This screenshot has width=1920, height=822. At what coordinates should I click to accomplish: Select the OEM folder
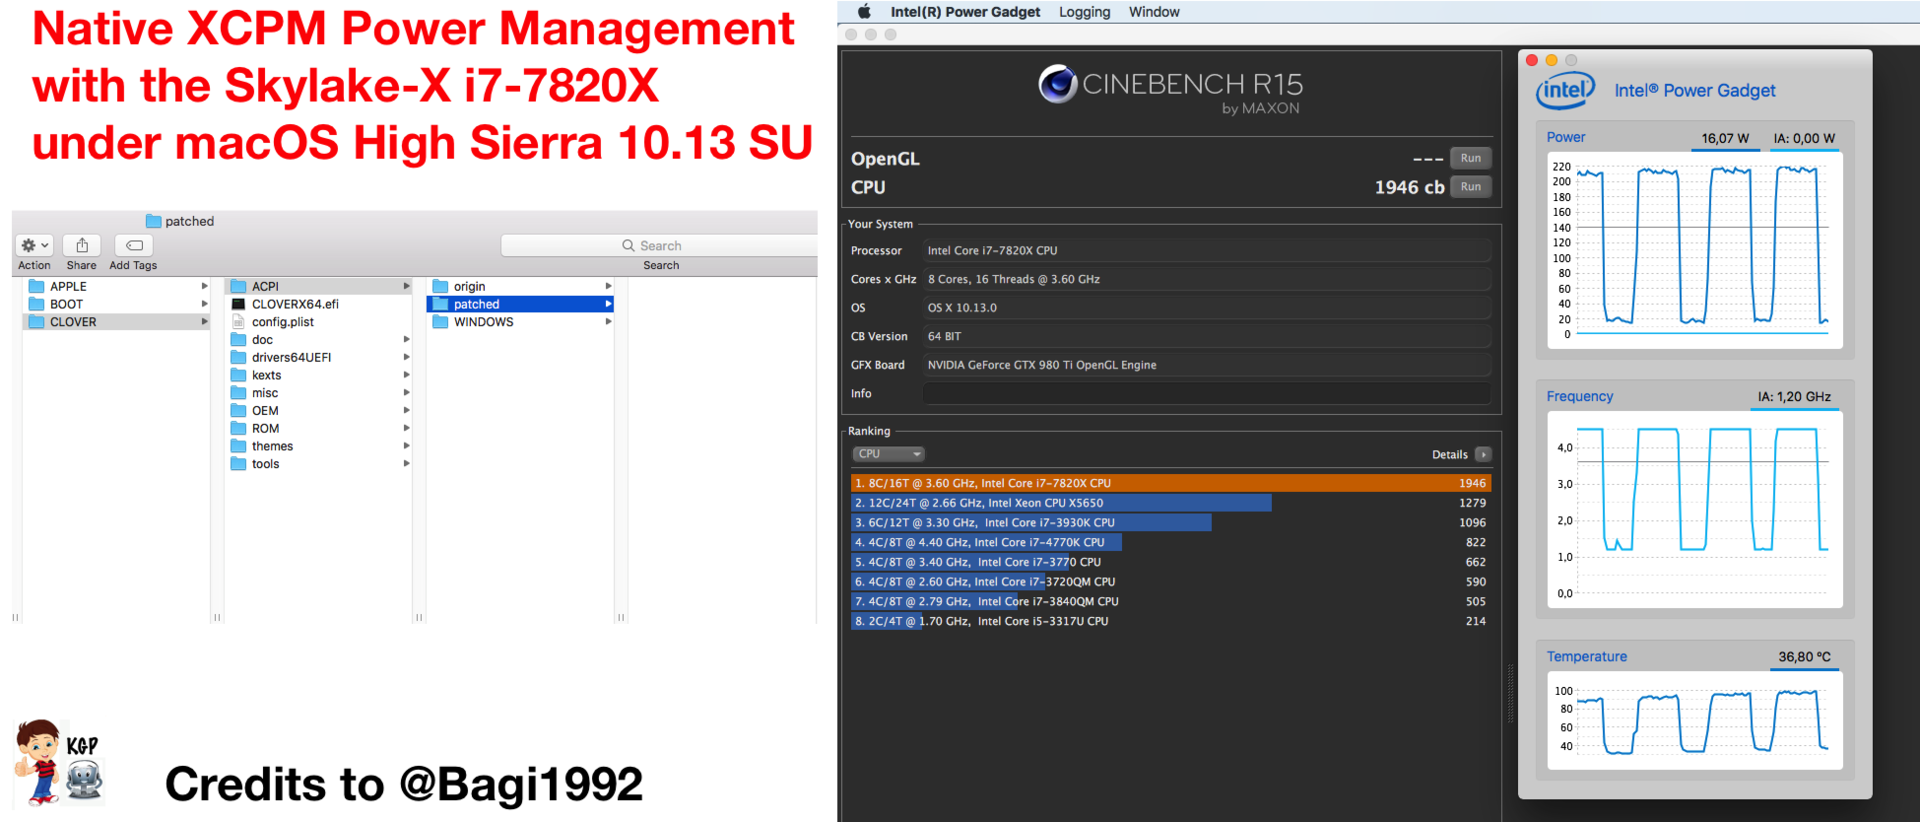tap(319, 411)
